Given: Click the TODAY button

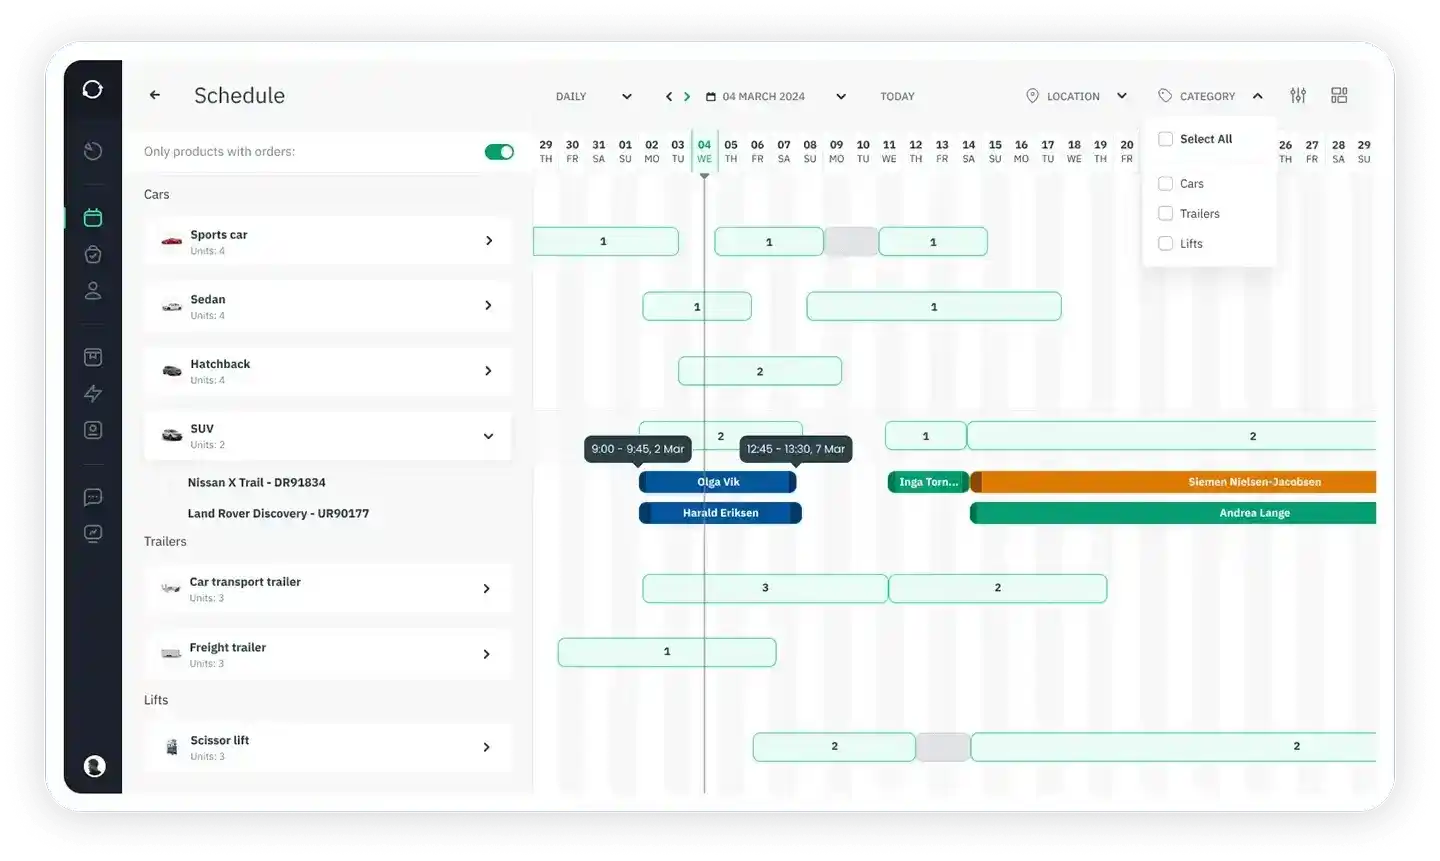Looking at the screenshot, I should click(x=897, y=96).
